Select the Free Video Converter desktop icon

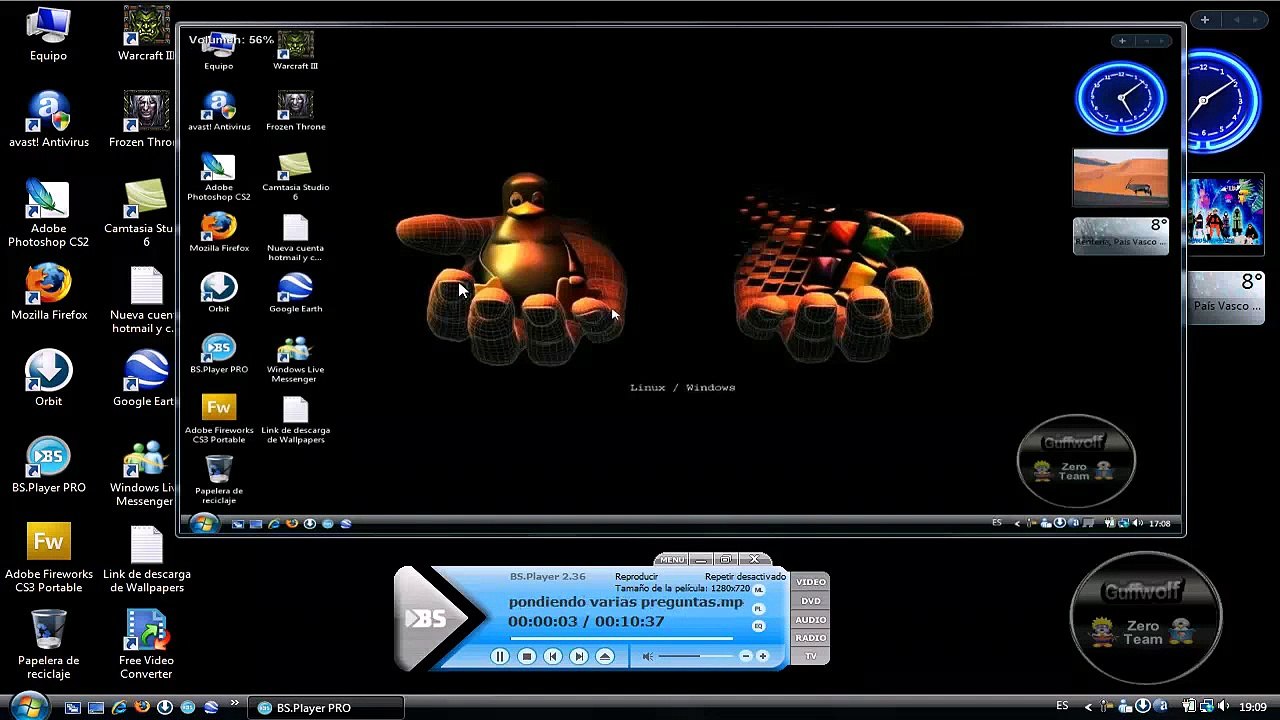(146, 645)
